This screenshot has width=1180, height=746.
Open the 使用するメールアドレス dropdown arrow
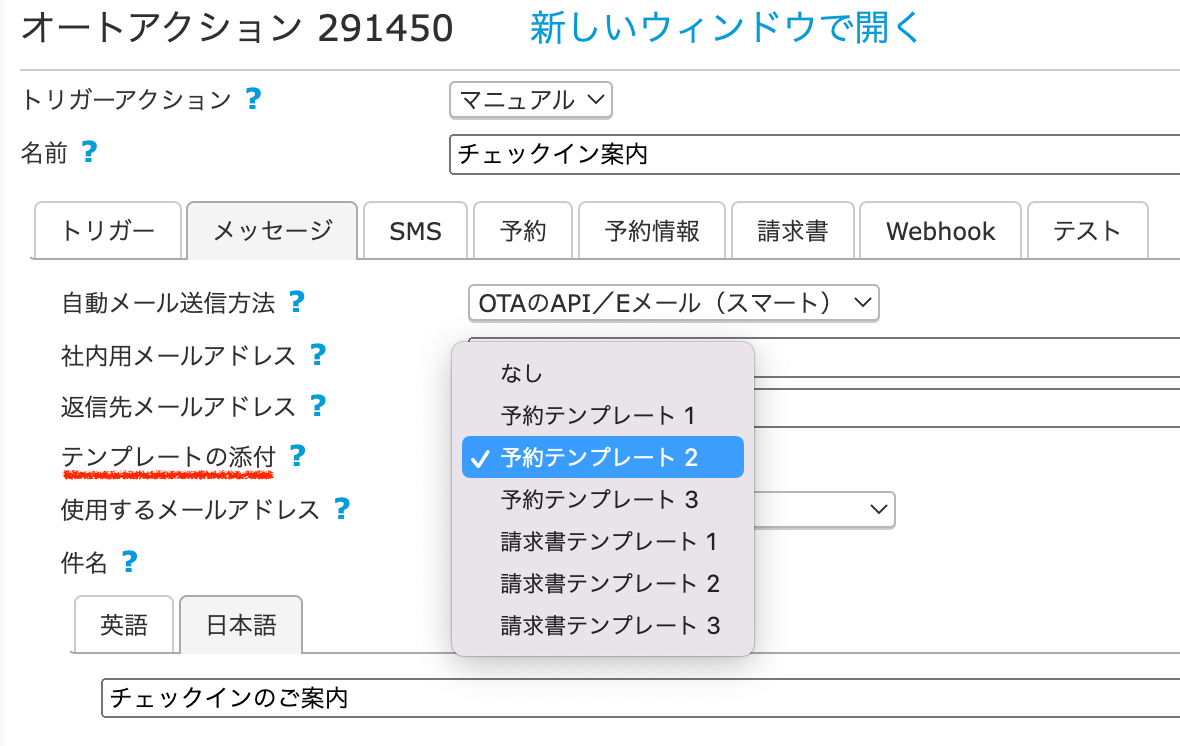click(879, 509)
